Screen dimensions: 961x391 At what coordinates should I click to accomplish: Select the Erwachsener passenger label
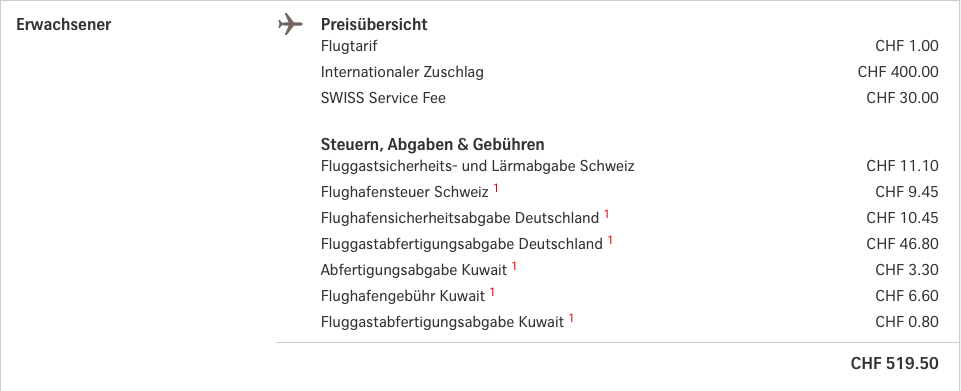click(x=64, y=25)
